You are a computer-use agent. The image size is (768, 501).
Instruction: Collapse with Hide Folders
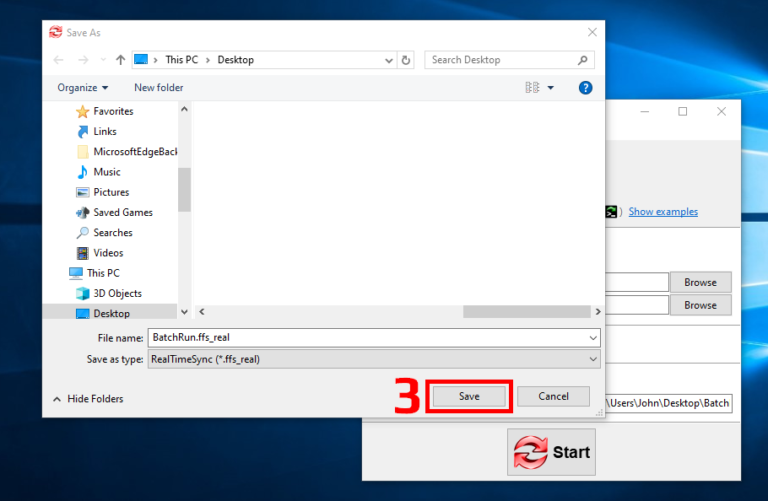point(88,399)
